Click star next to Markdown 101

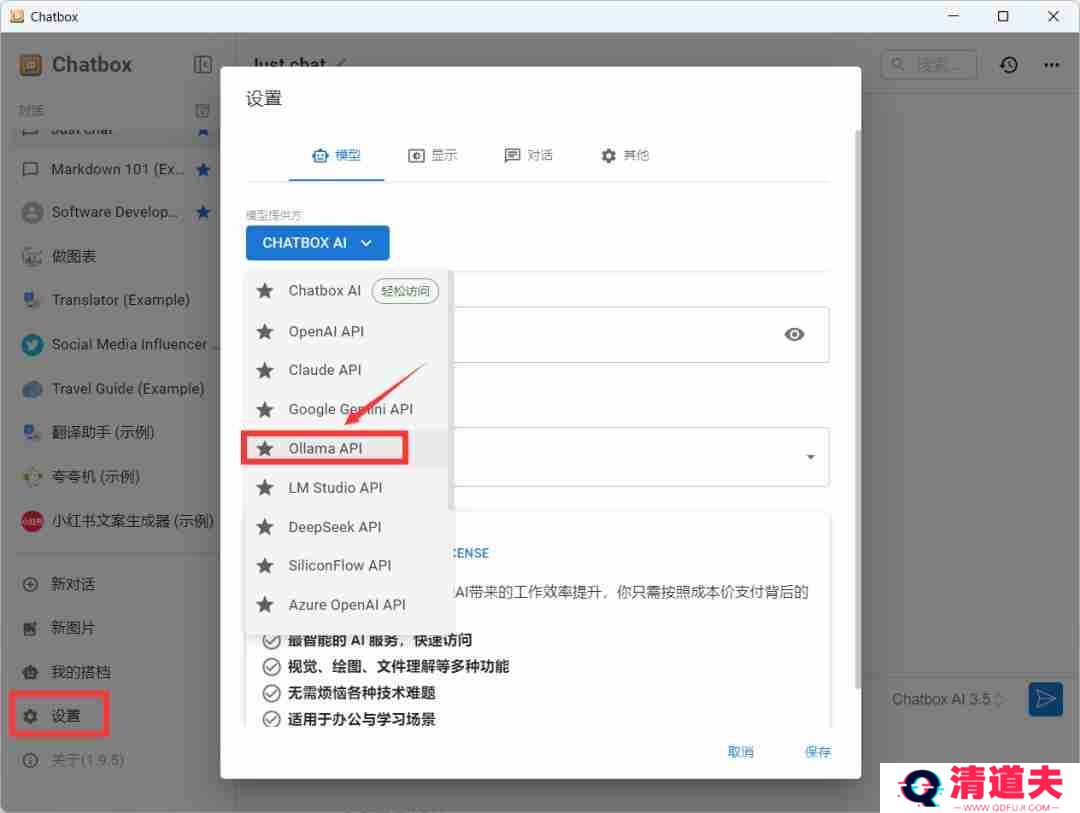click(x=203, y=169)
